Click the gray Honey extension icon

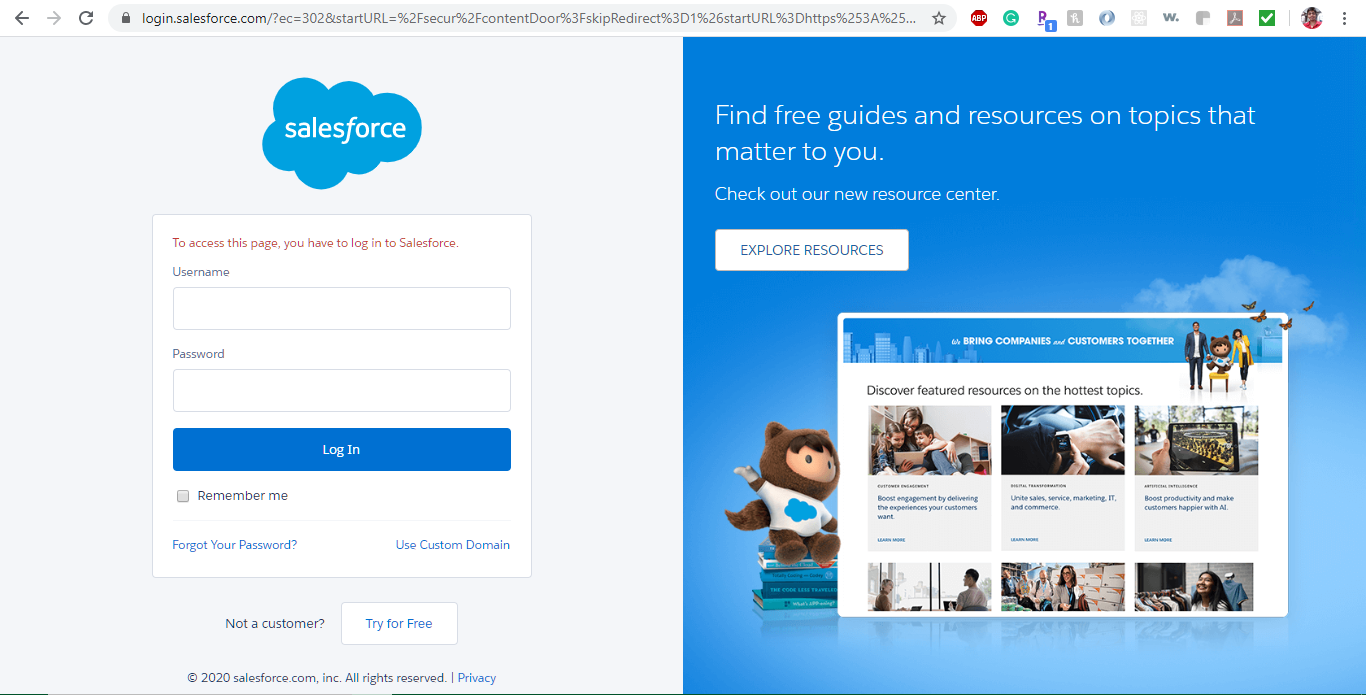tap(1075, 18)
